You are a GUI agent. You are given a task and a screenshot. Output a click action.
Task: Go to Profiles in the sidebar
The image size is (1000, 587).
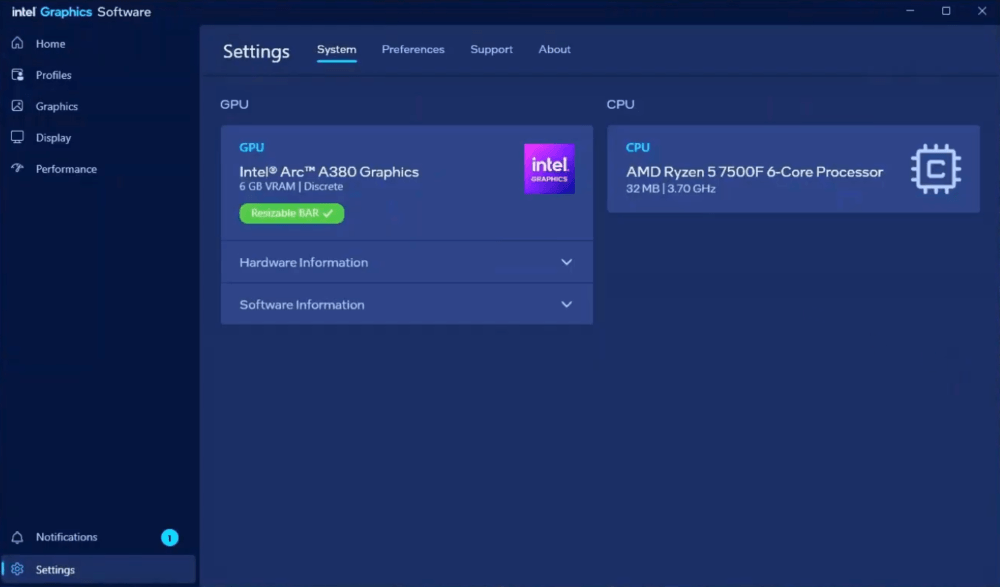click(x=54, y=75)
